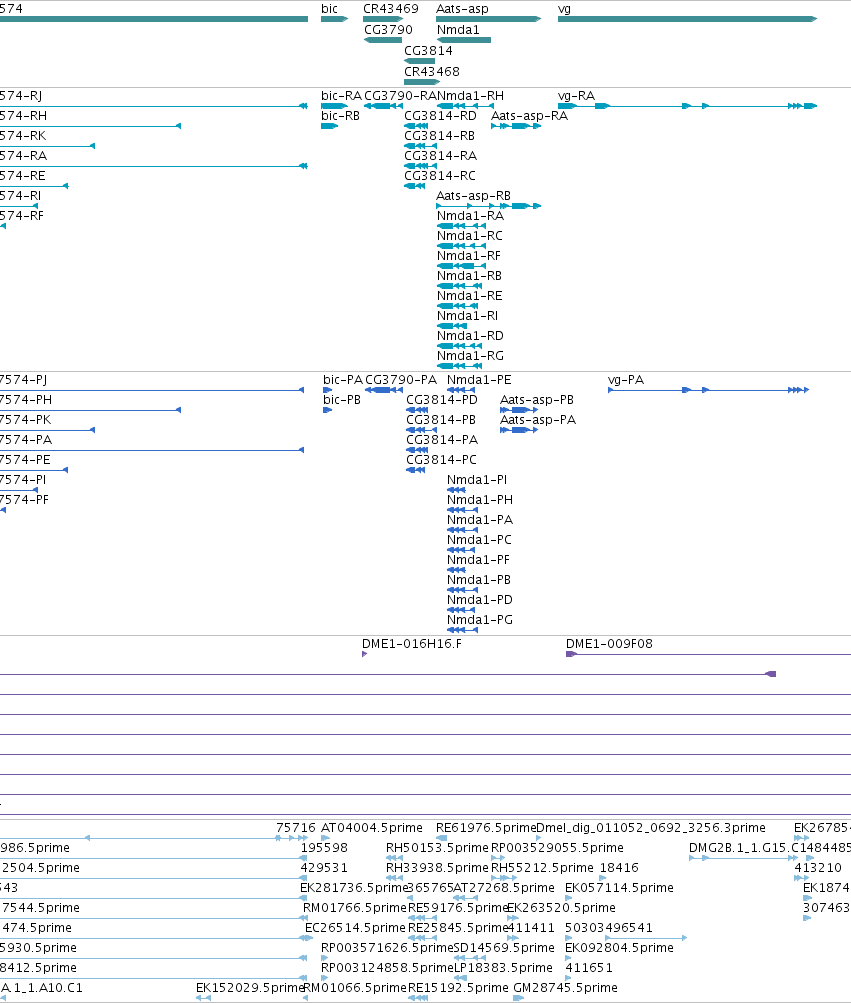
Task: Select transcript label Aats-asp-RB
Action: pos(473,196)
